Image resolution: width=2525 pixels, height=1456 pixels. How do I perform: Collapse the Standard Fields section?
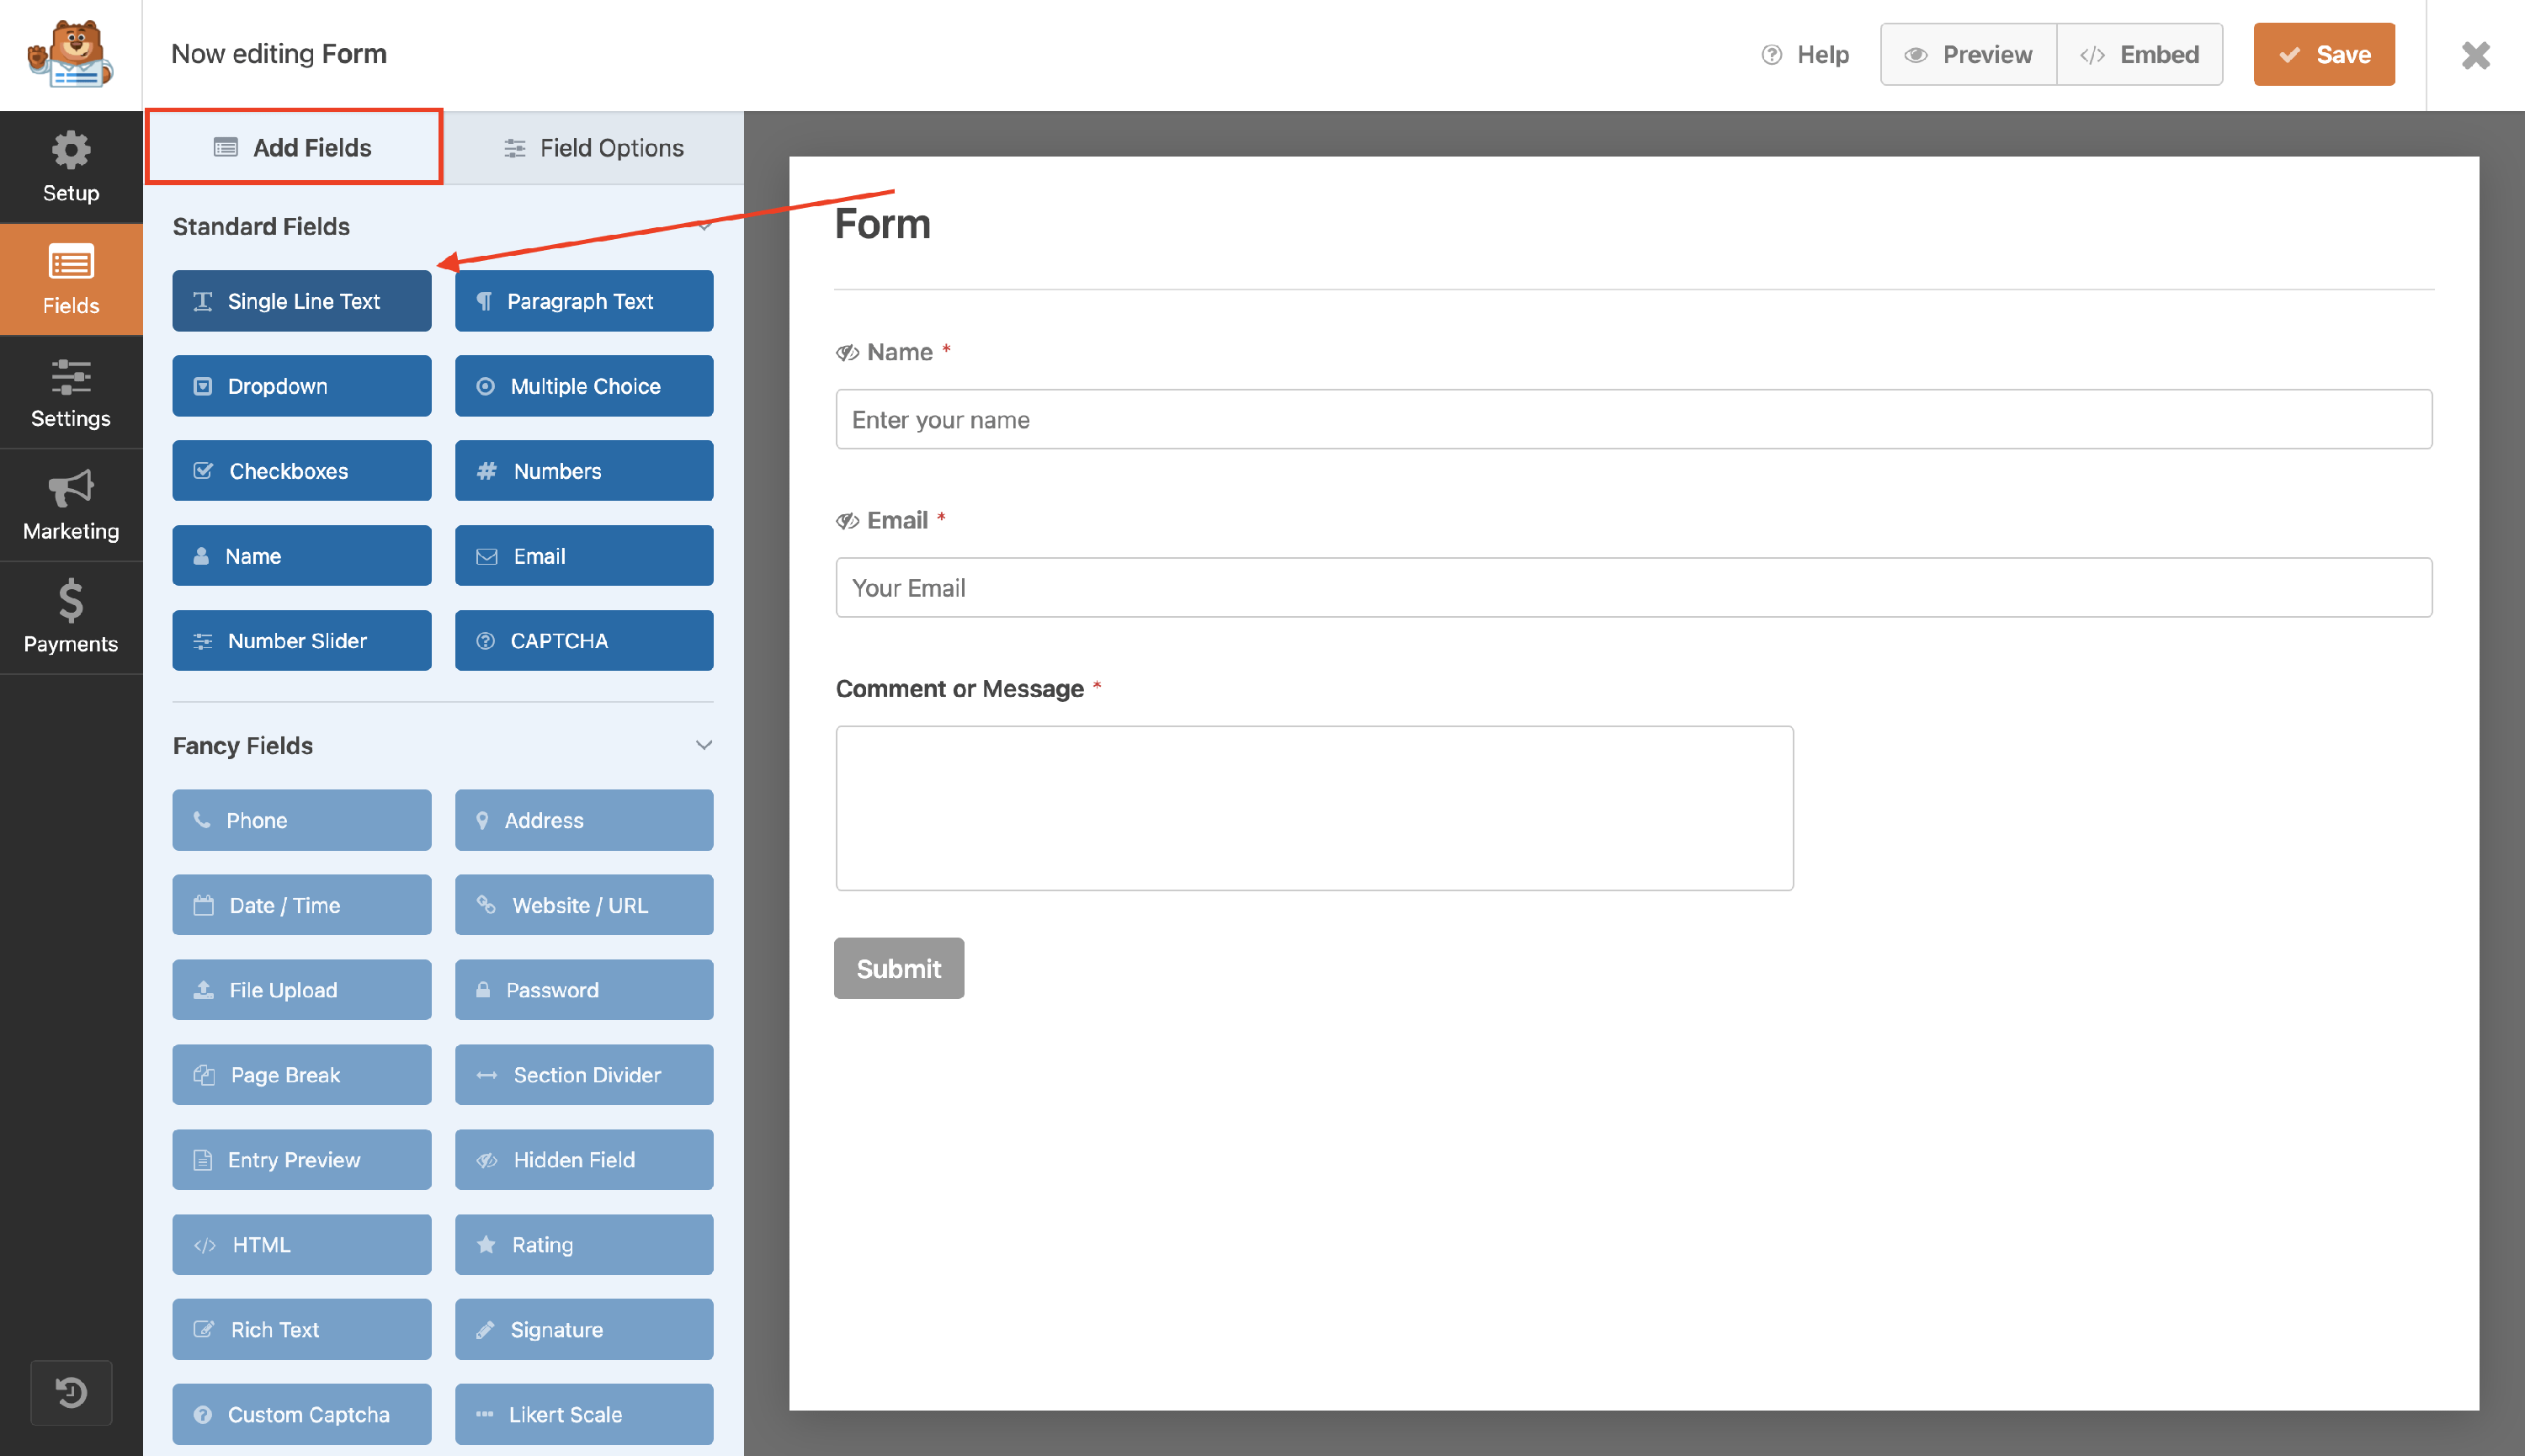click(x=704, y=226)
